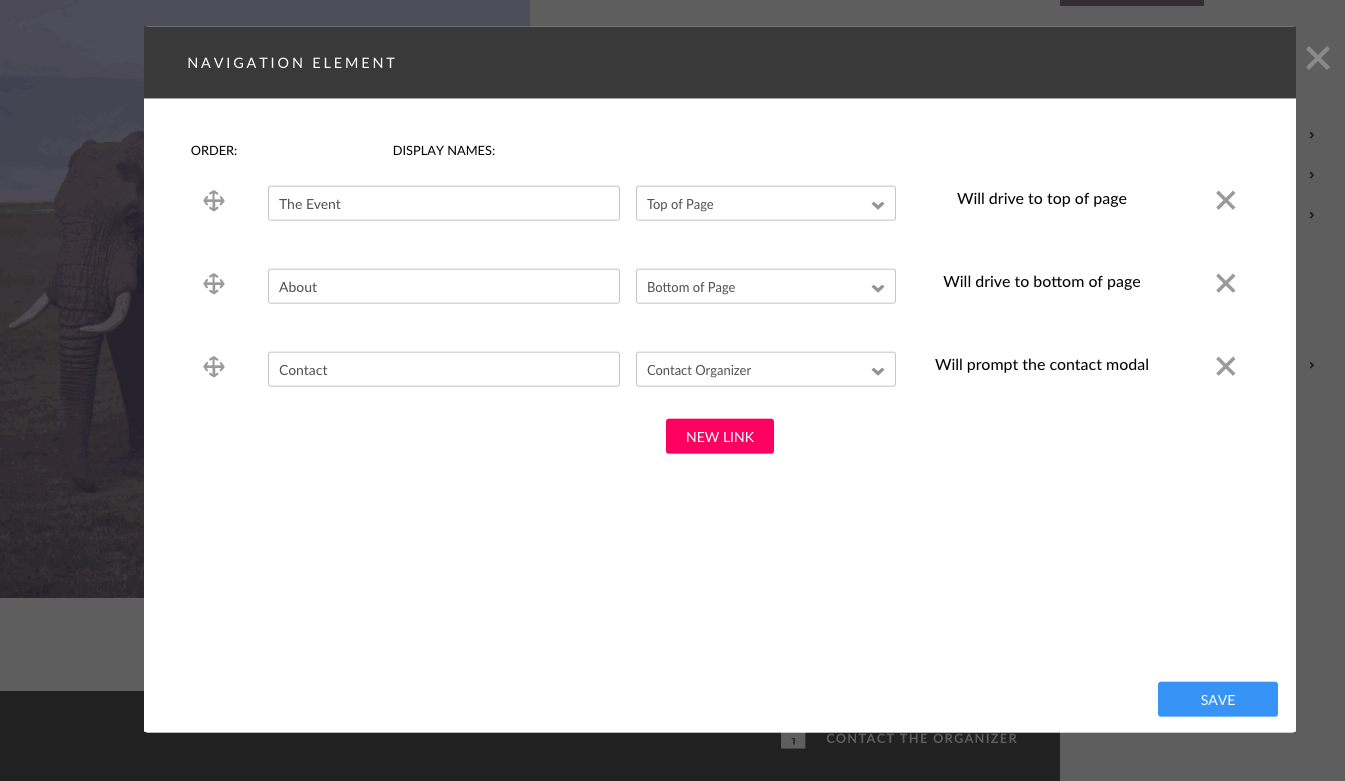Remove the About navigation link
1345x781 pixels.
tap(1225, 283)
